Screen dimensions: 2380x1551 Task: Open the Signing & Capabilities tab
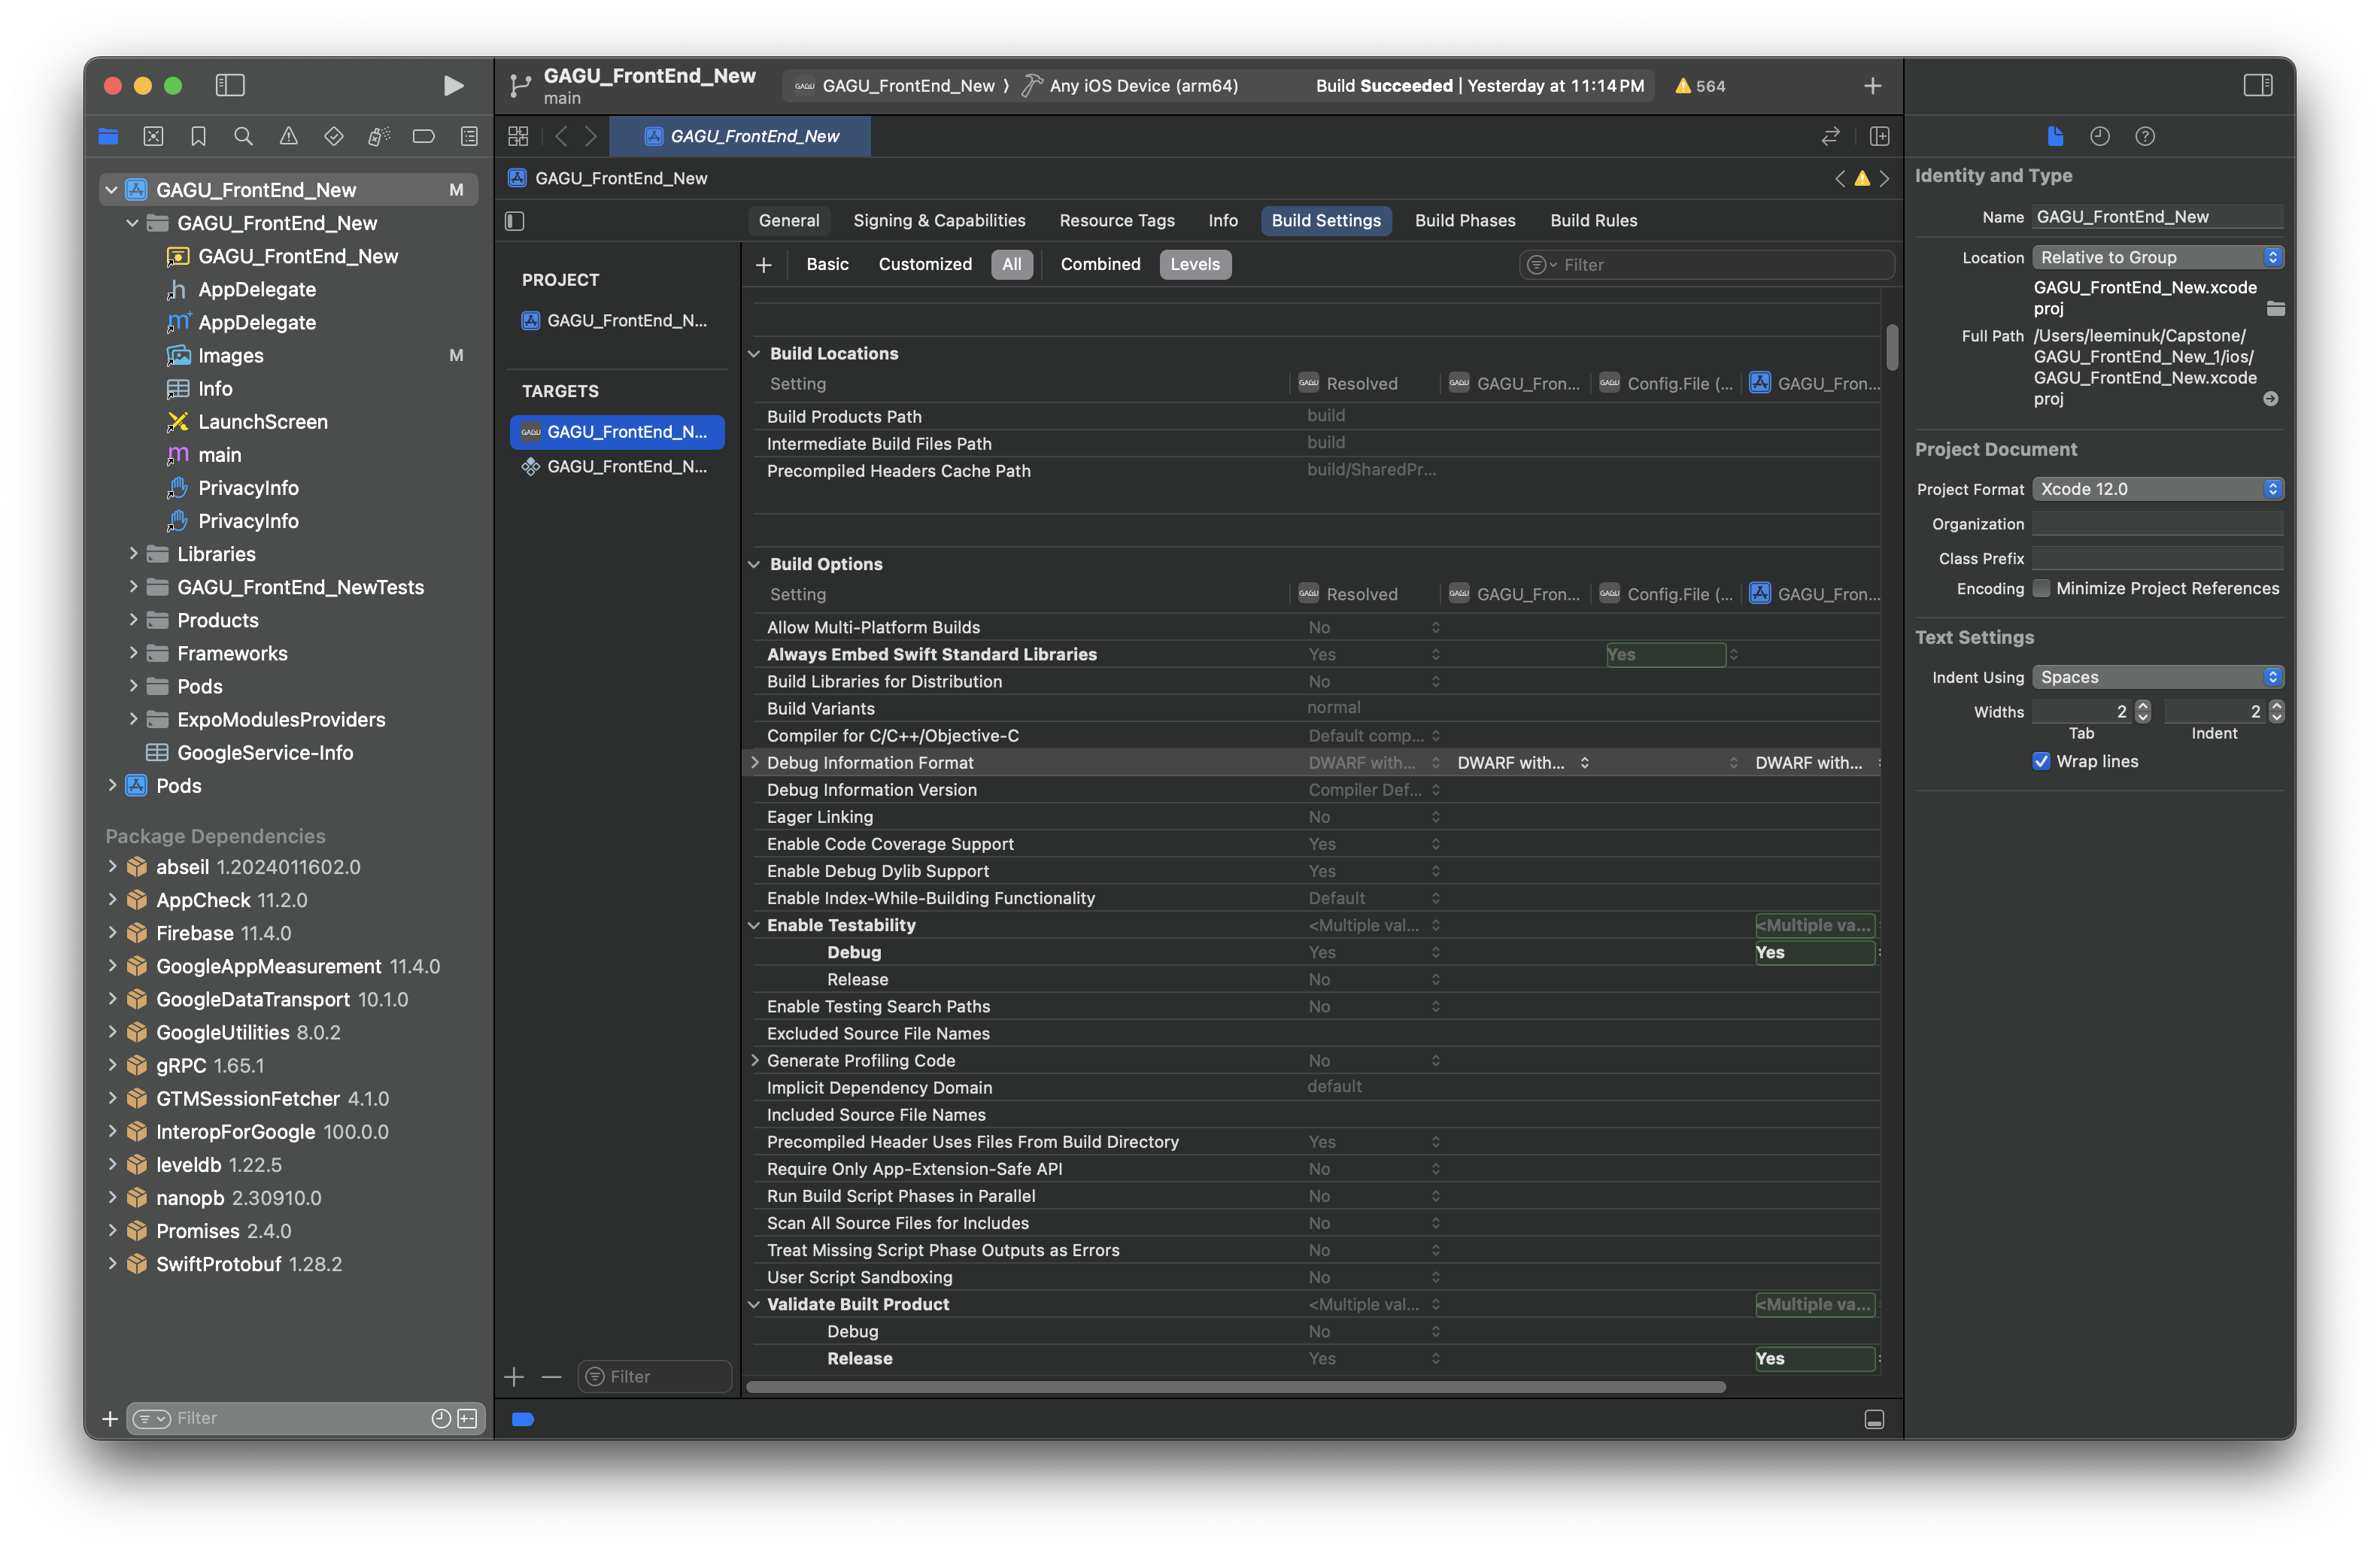(x=938, y=220)
